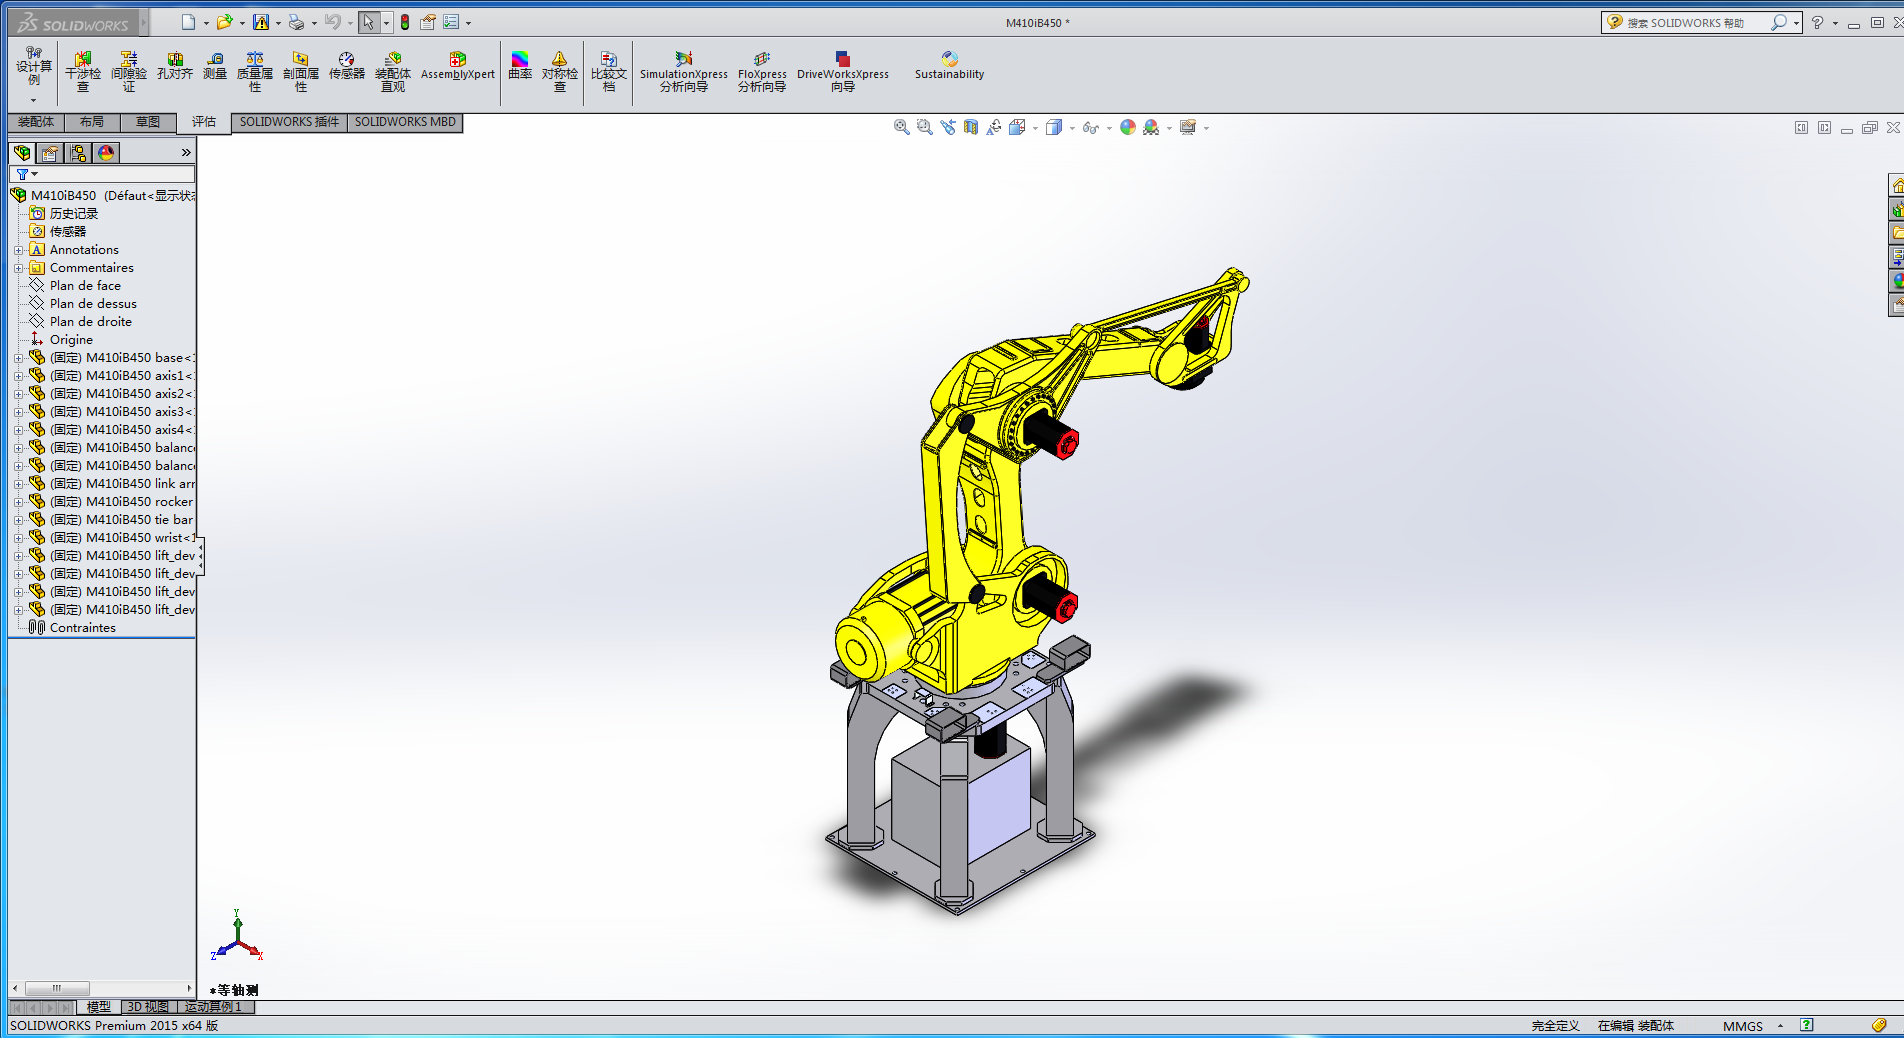The width and height of the screenshot is (1904, 1038).
Task: Switch to the SOLIDWORKS MBD tab
Action: click(x=404, y=122)
